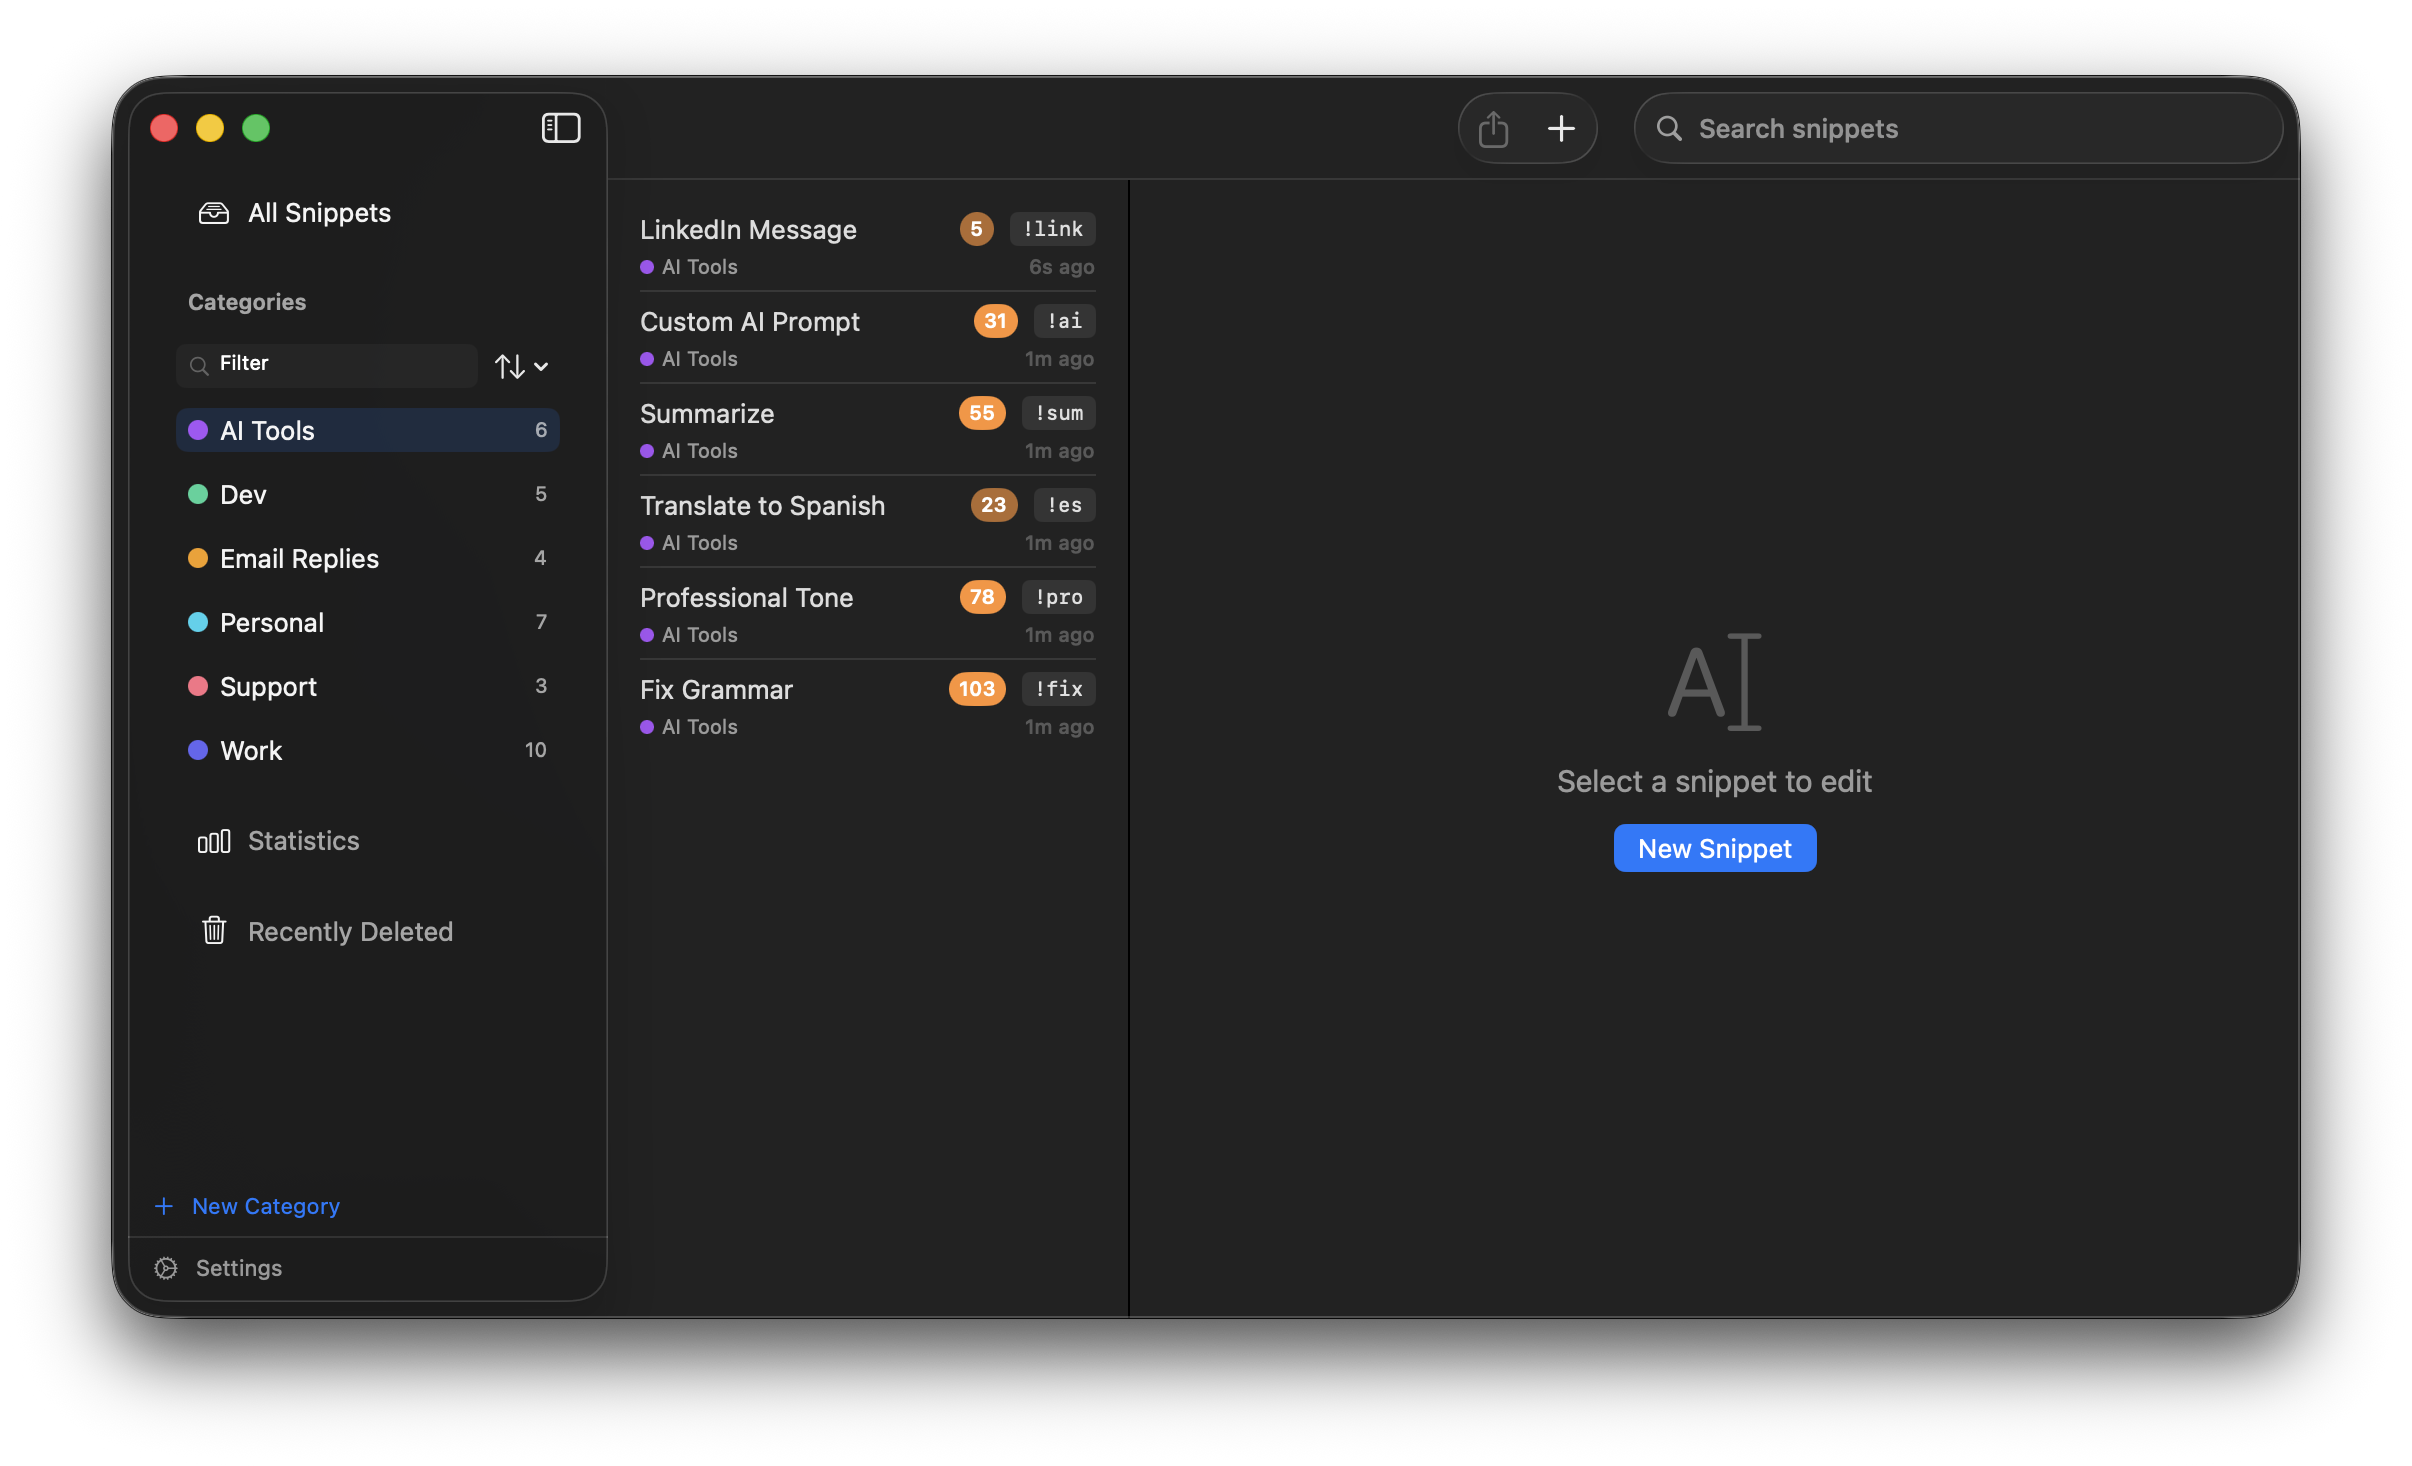Click the green Dev color dot

coord(198,494)
